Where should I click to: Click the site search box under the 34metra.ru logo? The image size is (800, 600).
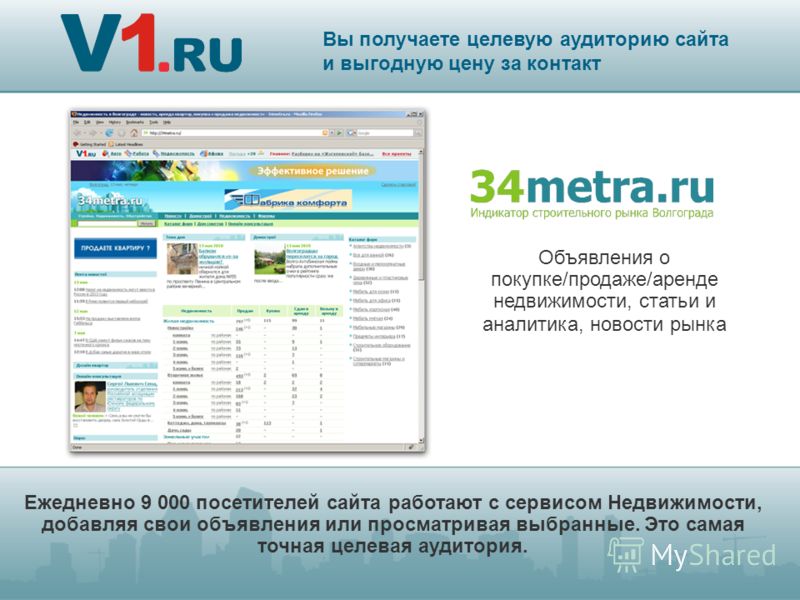107,224
